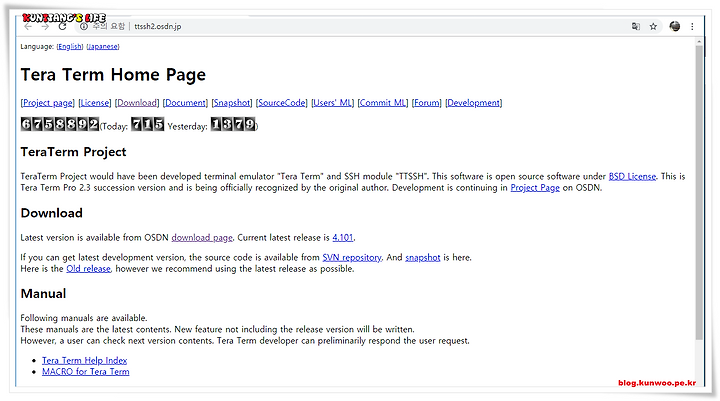Viewport: 720px width, 401px height.
Task: Open the SourceCode link
Action: click(x=282, y=103)
